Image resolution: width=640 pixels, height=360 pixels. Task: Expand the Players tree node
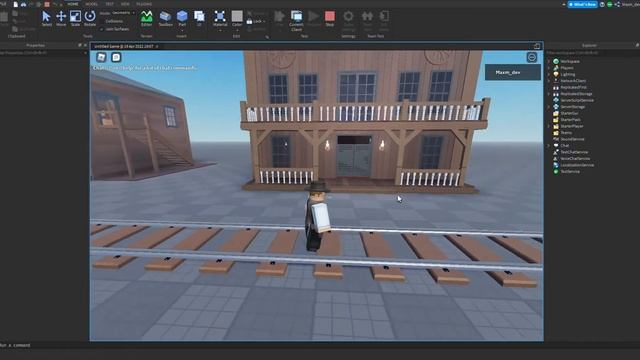[x=549, y=68]
